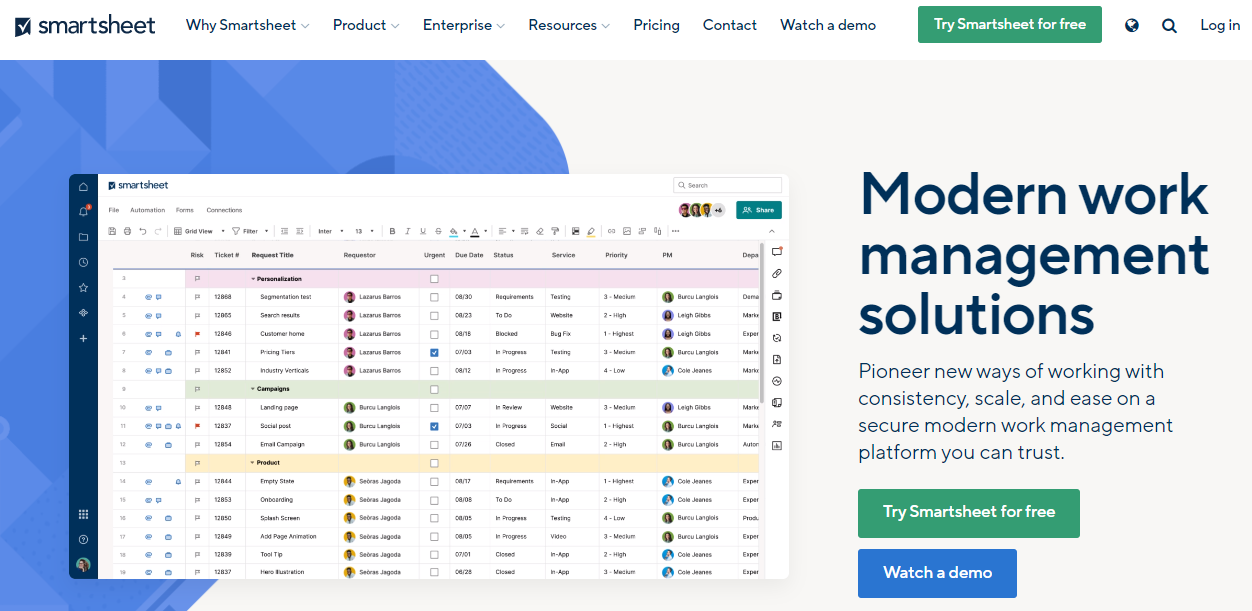
Task: Open Favorites star icon in app sidebar
Action: (84, 287)
